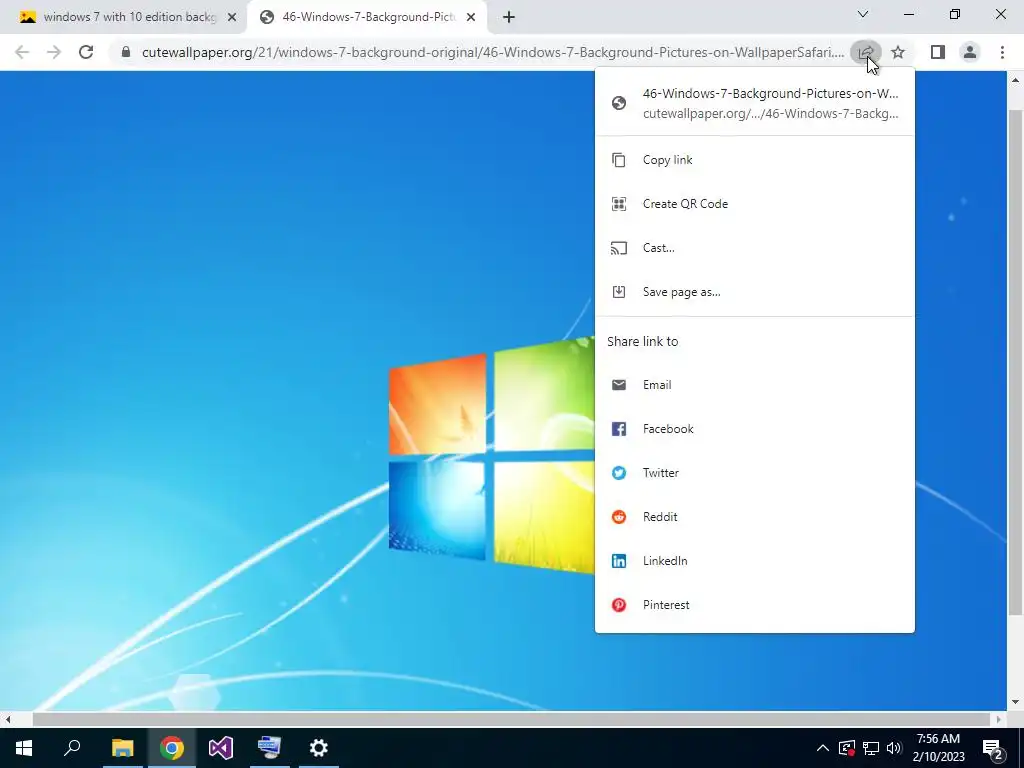Go forward to next page
1024x768 pixels.
point(54,52)
